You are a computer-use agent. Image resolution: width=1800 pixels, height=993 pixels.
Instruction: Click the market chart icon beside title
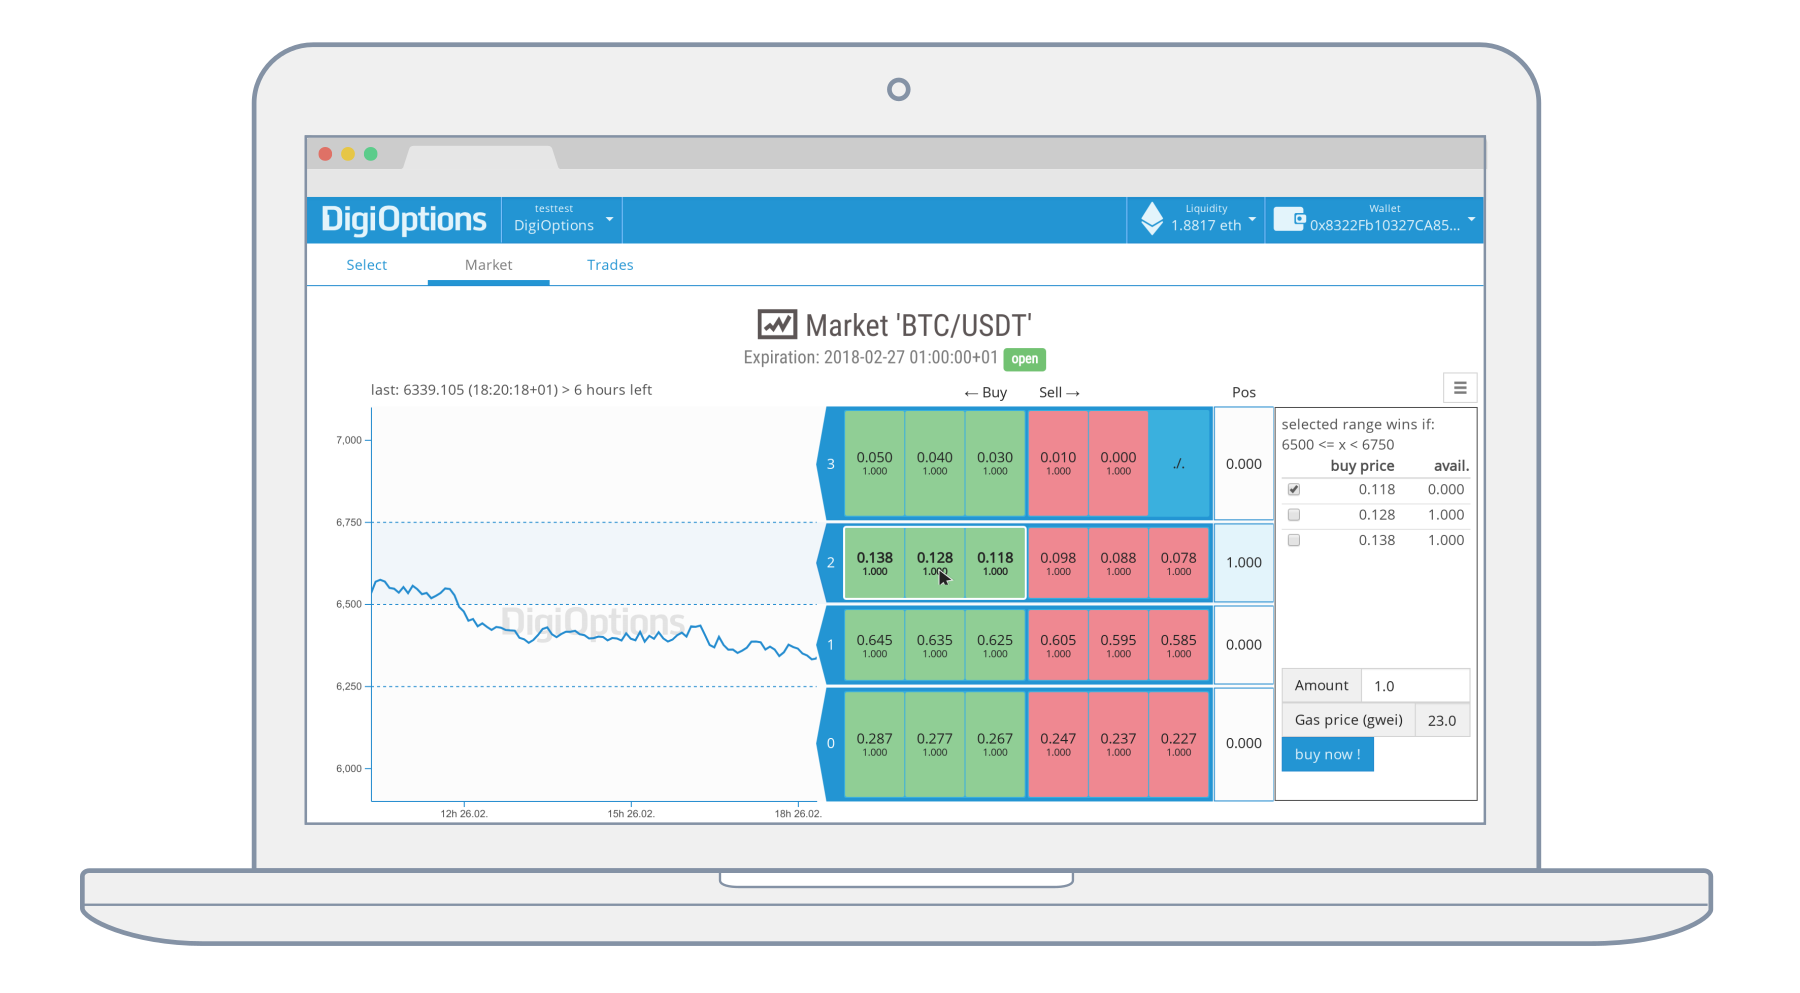point(777,325)
